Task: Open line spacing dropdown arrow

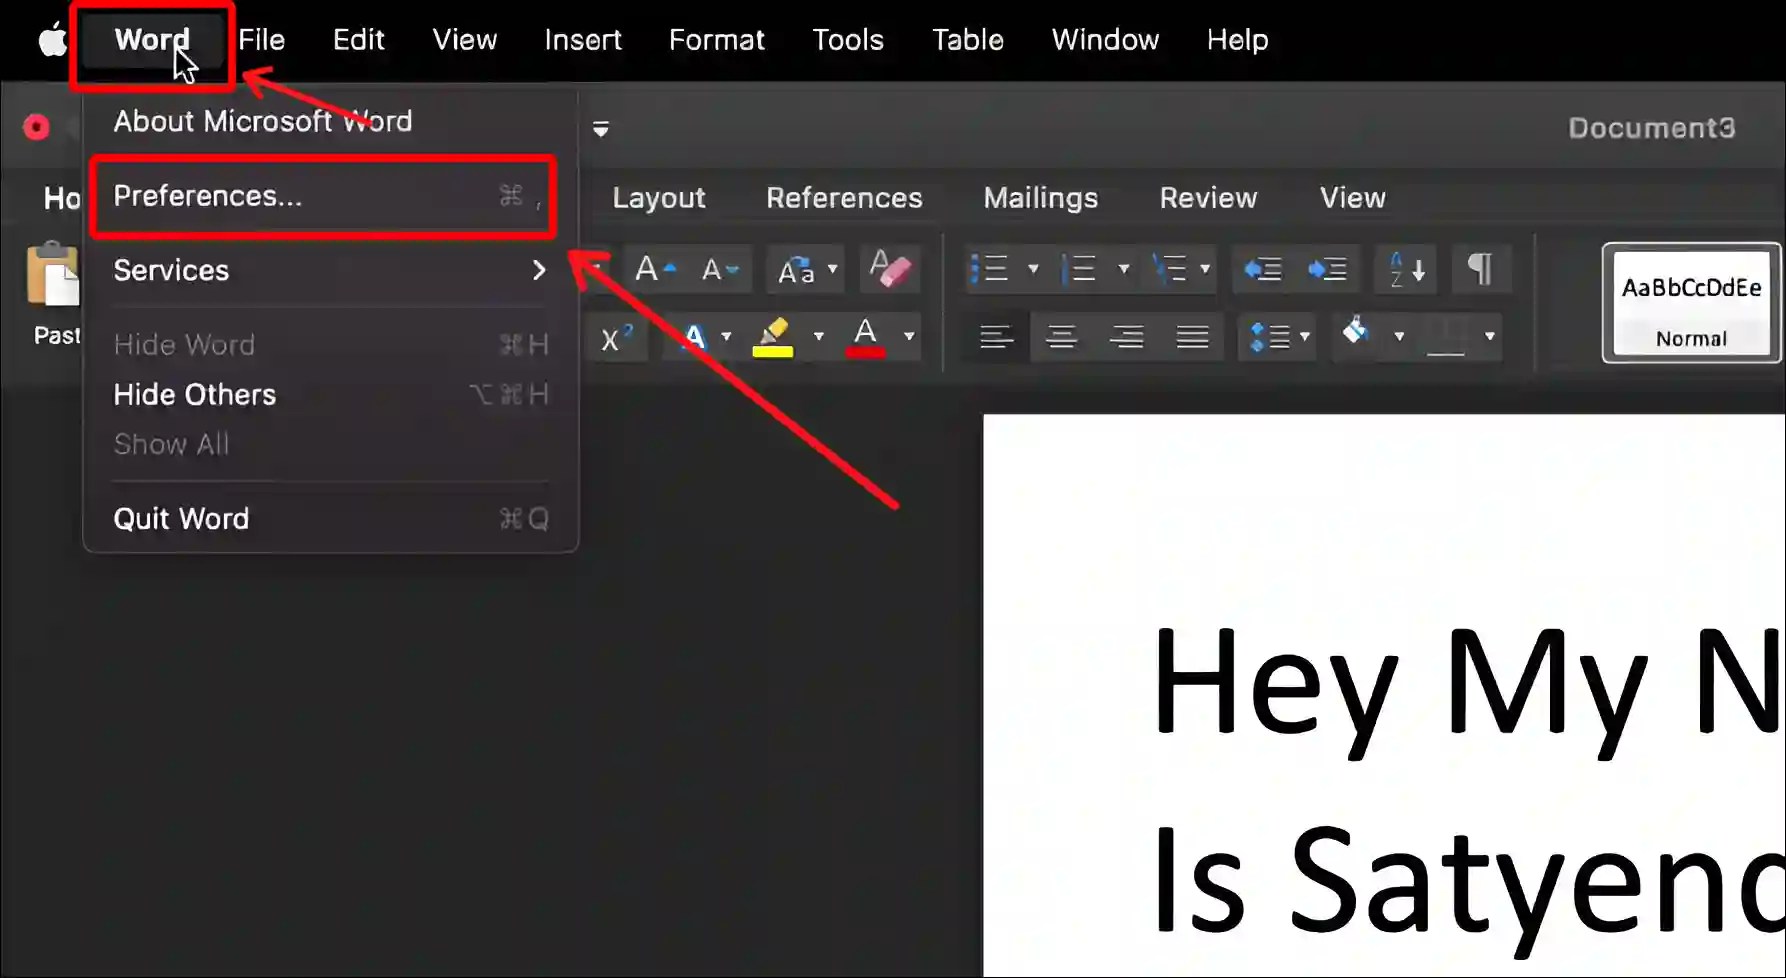Action: click(1305, 337)
